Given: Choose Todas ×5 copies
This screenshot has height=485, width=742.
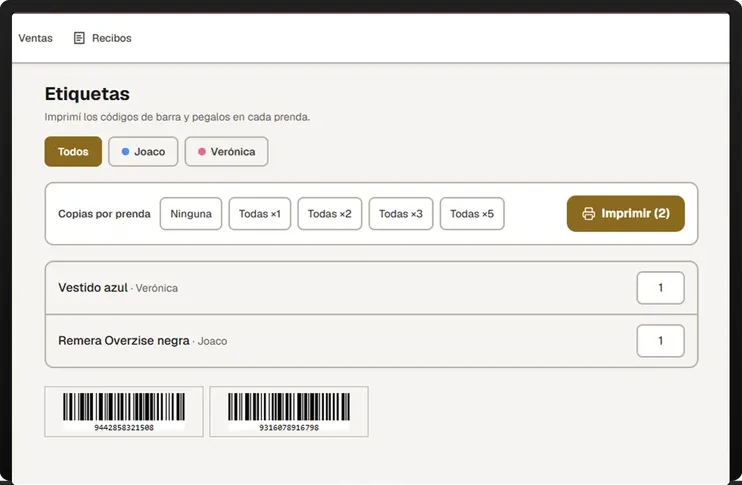Looking at the screenshot, I should [472, 214].
